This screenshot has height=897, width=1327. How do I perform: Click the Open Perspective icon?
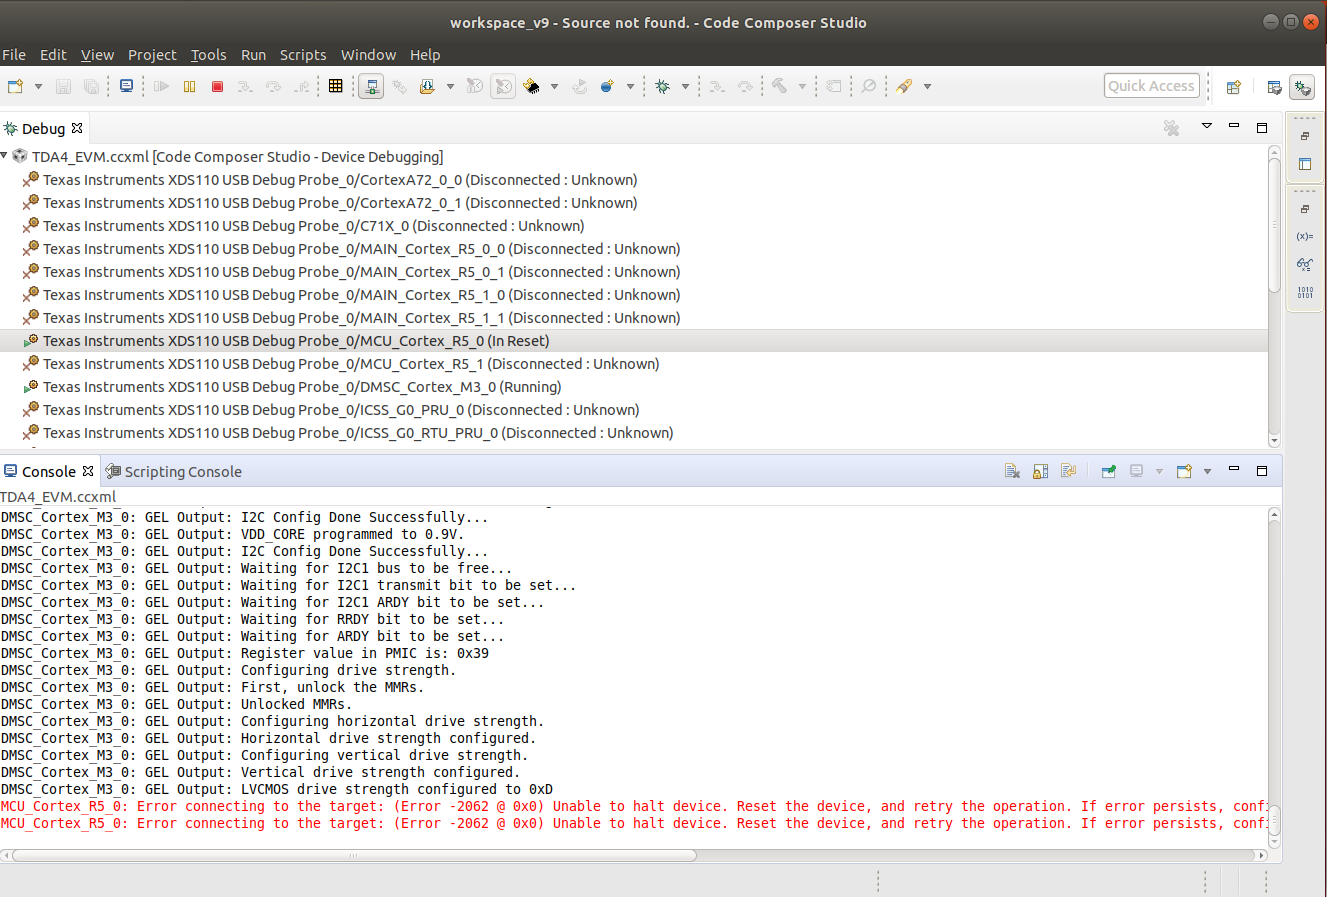(x=1234, y=87)
